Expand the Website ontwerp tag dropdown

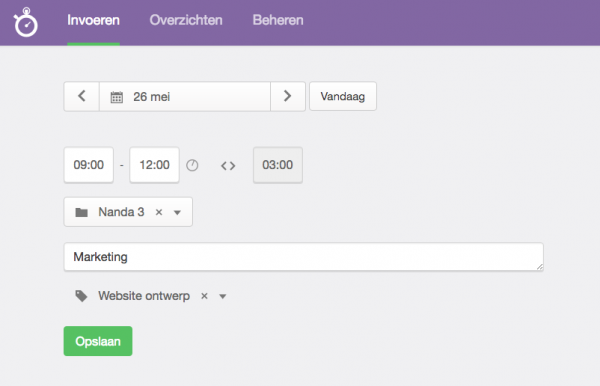tap(223, 296)
